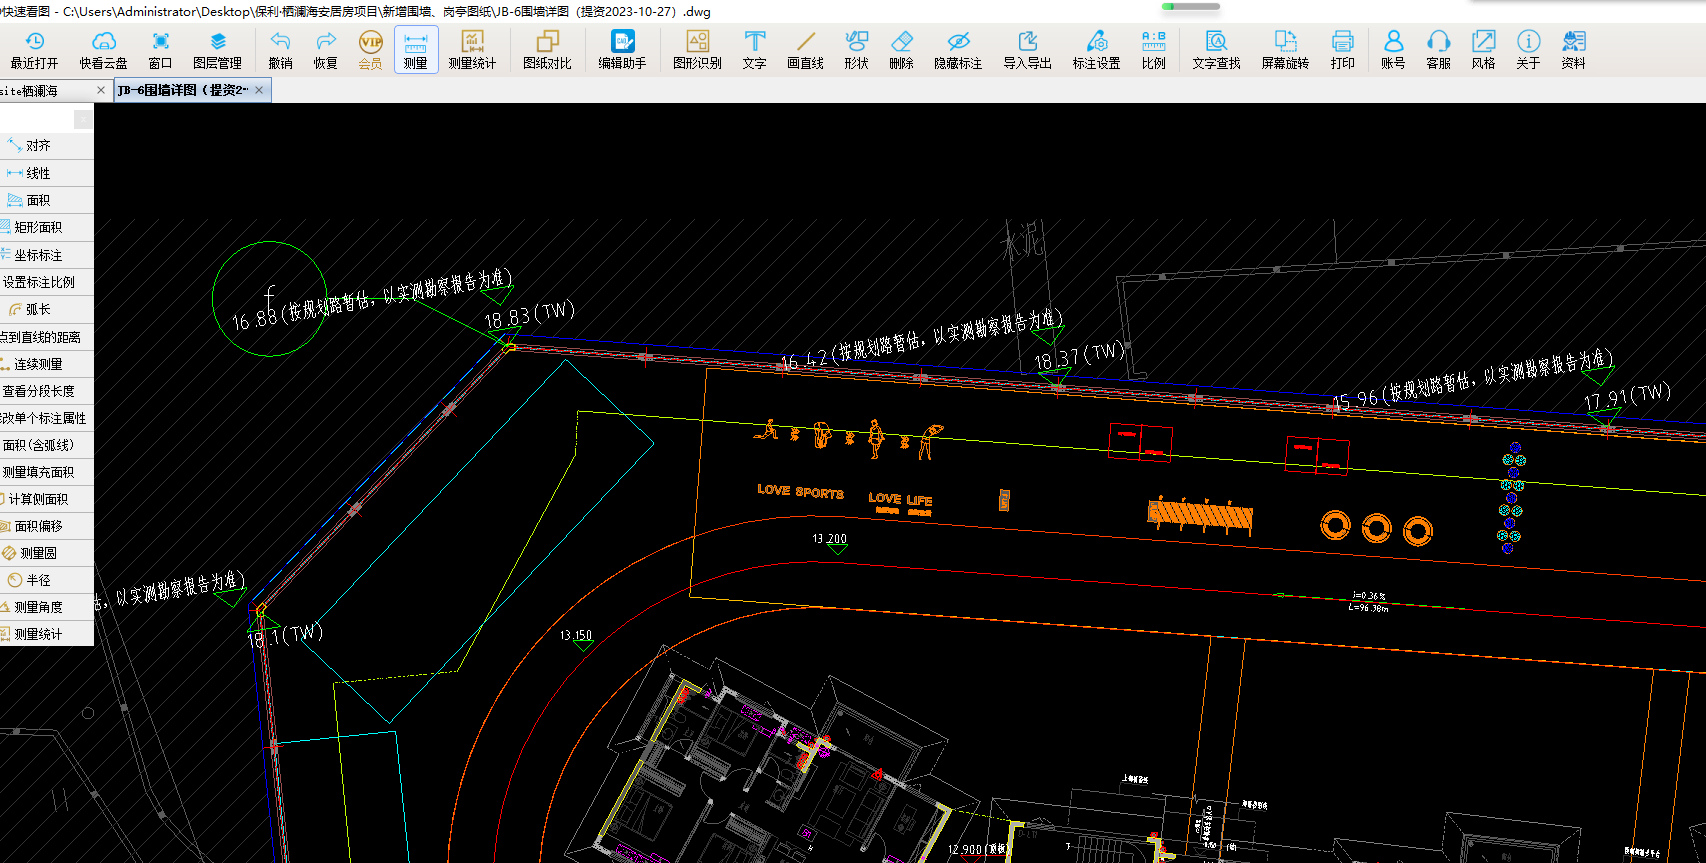Select the 文字 text tool
Image resolution: width=1706 pixels, height=863 pixels.
click(x=755, y=50)
